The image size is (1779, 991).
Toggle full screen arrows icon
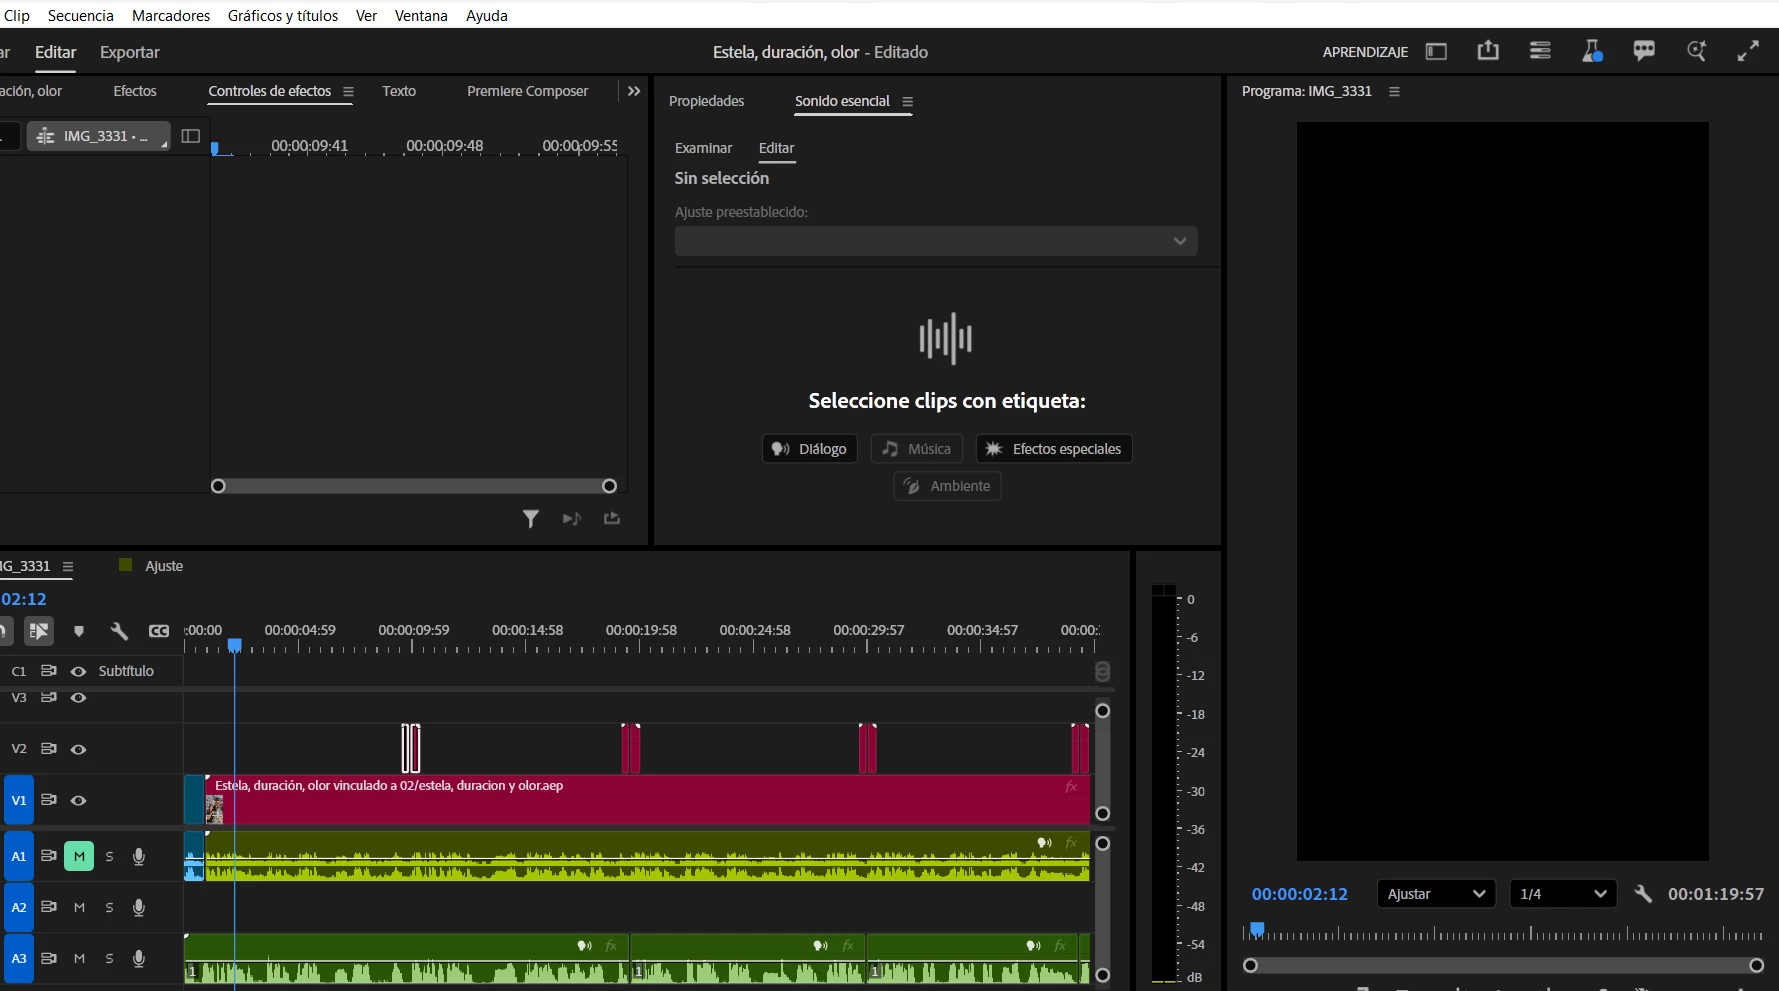coord(1748,51)
